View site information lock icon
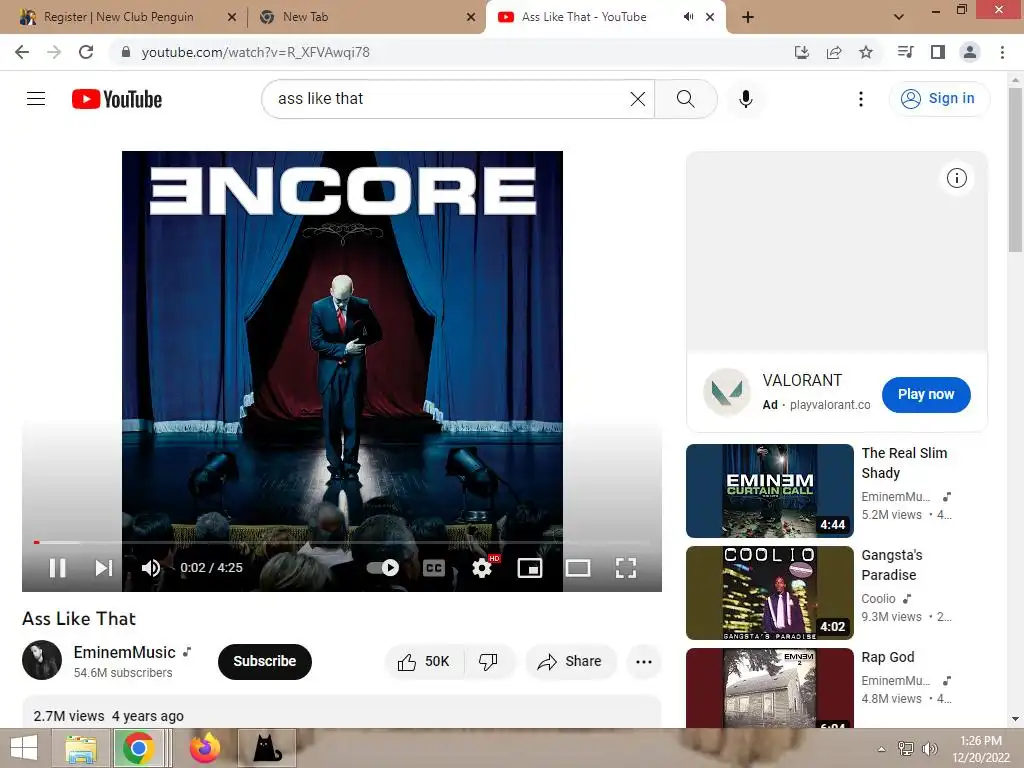The width and height of the screenshot is (1024, 768). click(x=126, y=52)
